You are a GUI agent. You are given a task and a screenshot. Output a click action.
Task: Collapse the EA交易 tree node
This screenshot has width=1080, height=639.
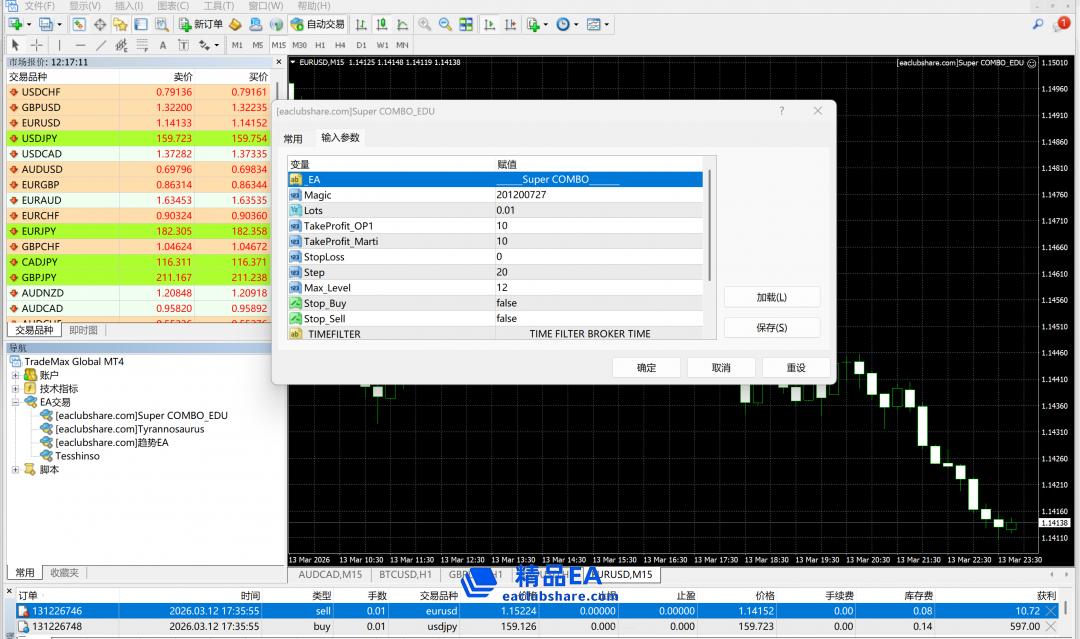pyautogui.click(x=16, y=402)
